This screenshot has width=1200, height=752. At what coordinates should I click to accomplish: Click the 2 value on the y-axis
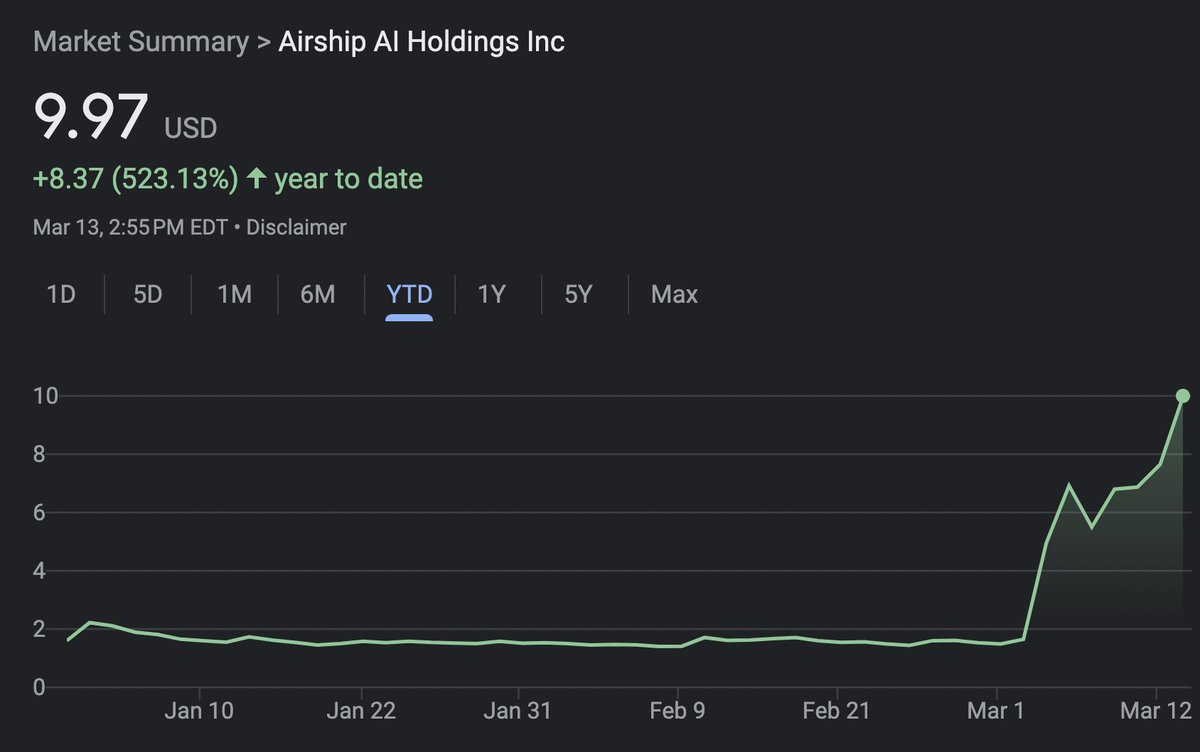coord(38,629)
